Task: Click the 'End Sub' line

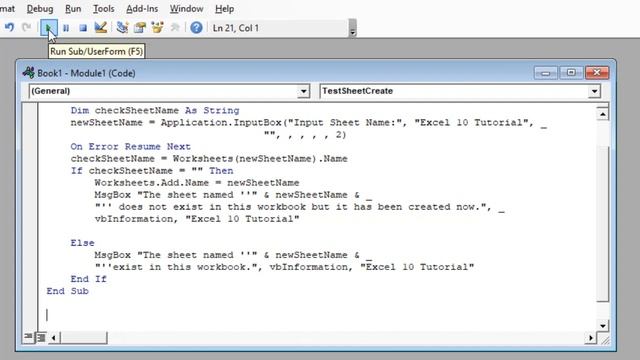Action: click(x=68, y=291)
